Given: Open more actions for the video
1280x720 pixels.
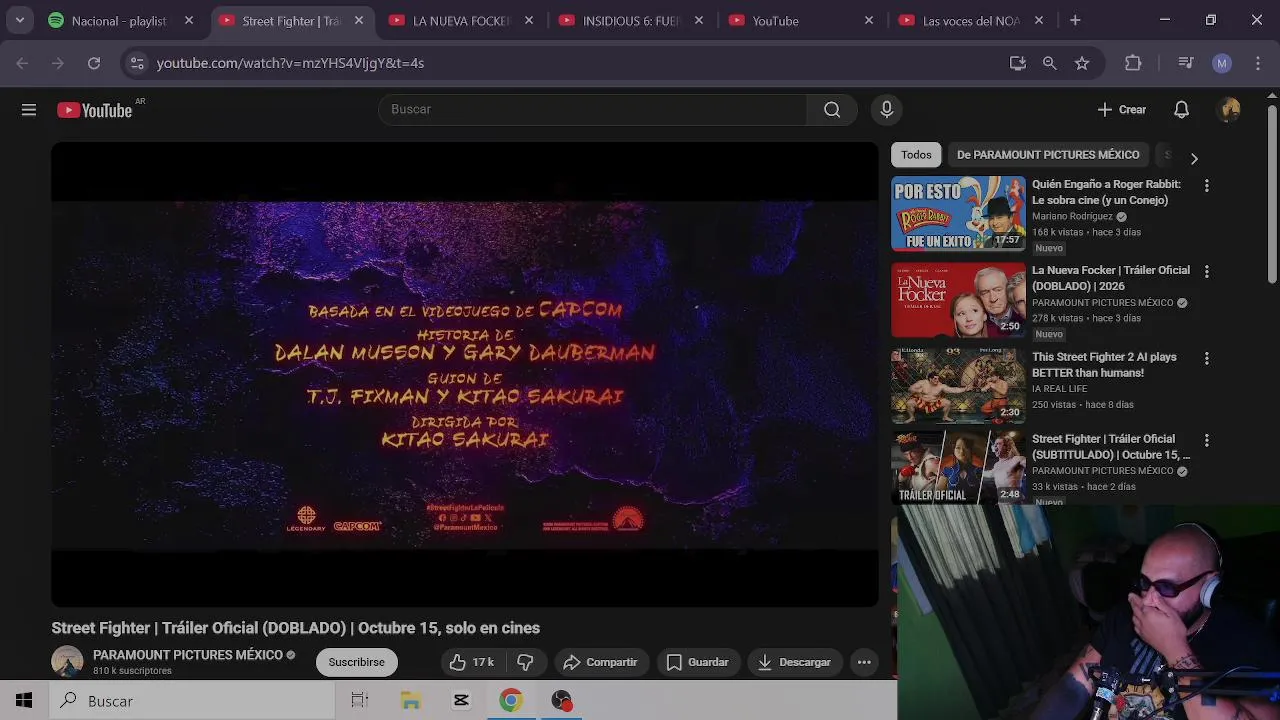Looking at the screenshot, I should (864, 662).
